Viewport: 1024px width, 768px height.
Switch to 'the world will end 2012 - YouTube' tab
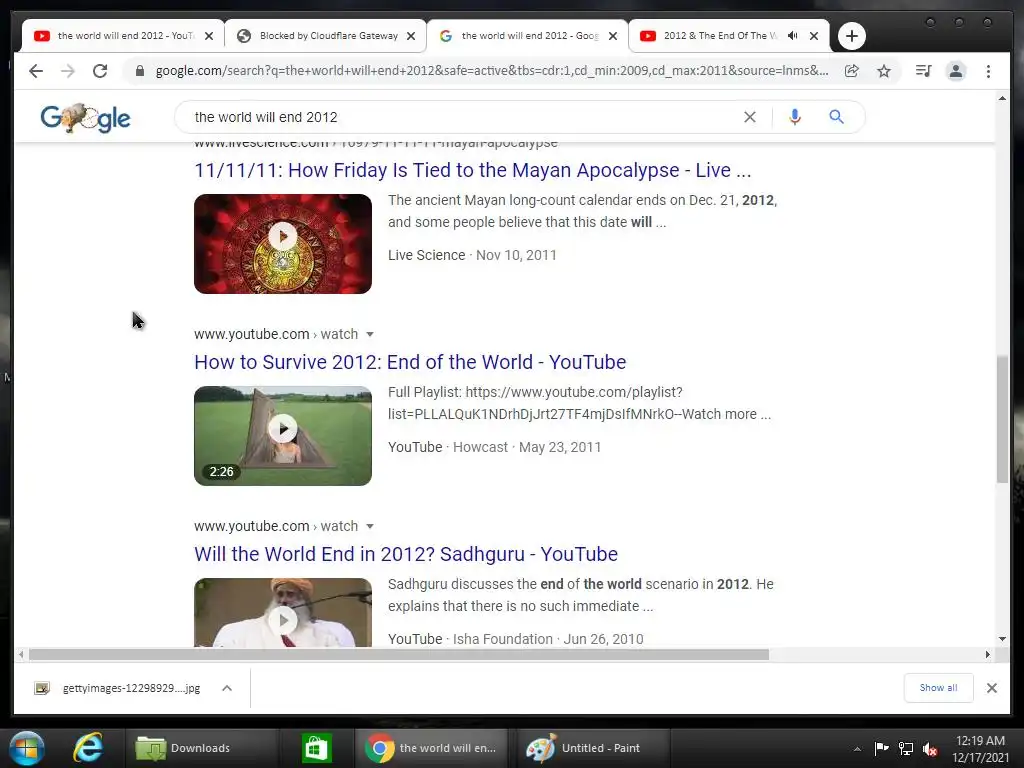[125, 36]
